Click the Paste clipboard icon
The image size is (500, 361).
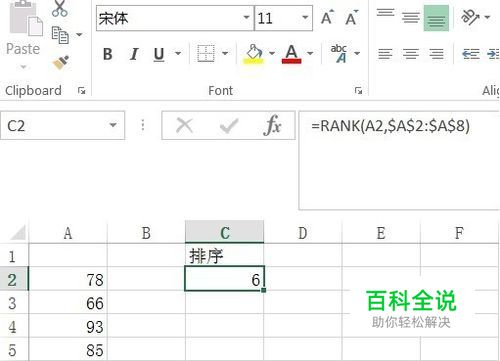pos(26,18)
